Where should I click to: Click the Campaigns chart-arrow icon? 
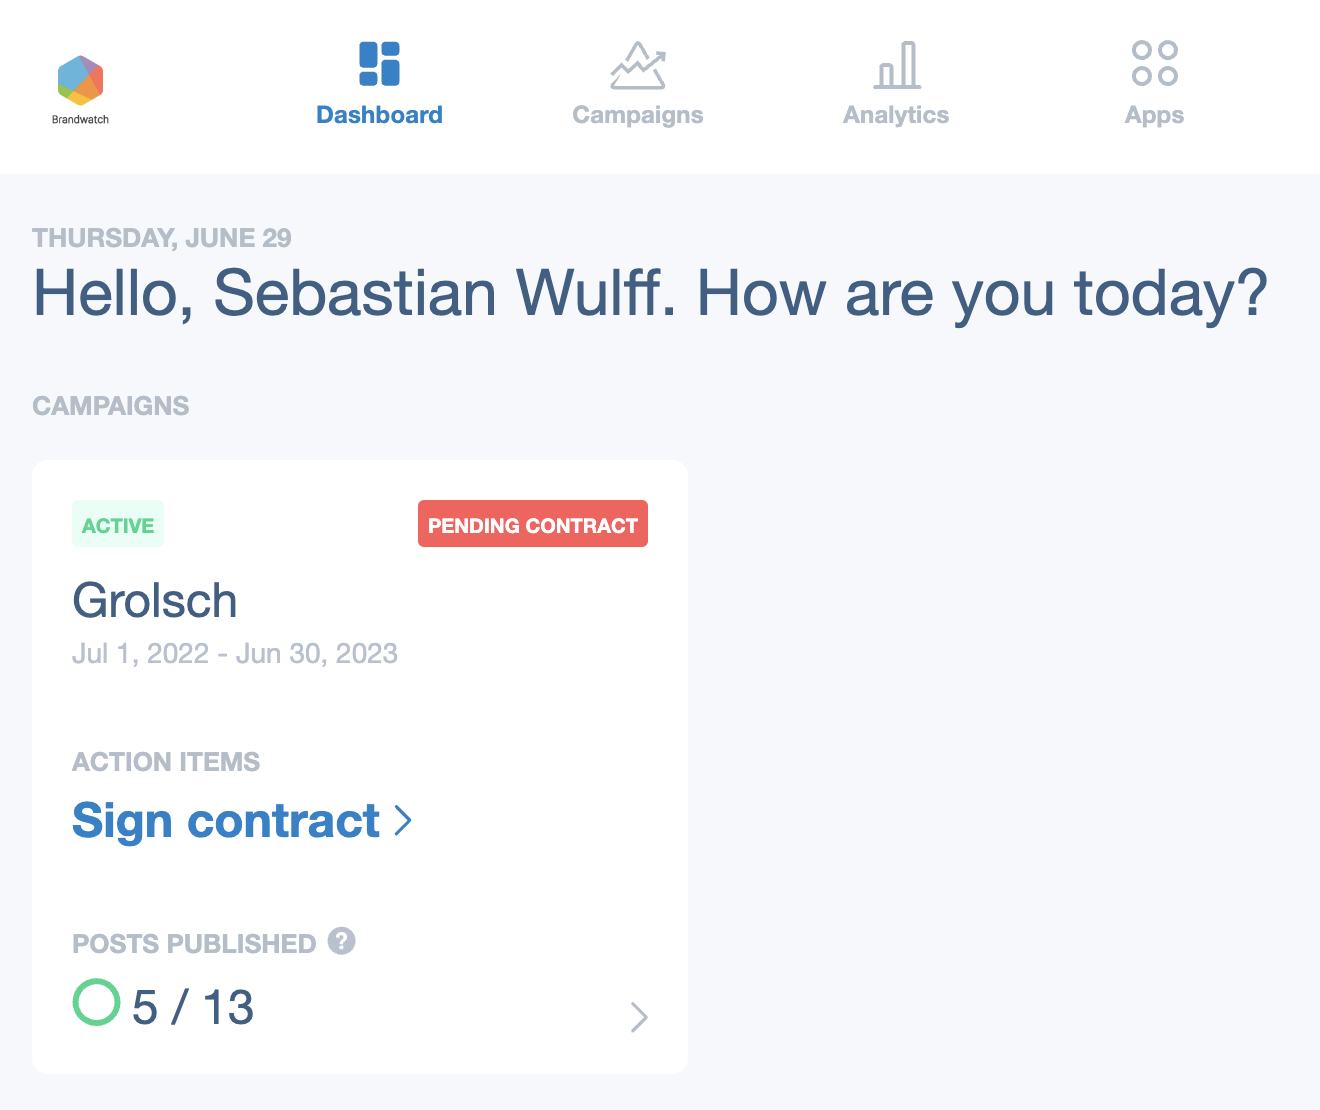(x=638, y=65)
